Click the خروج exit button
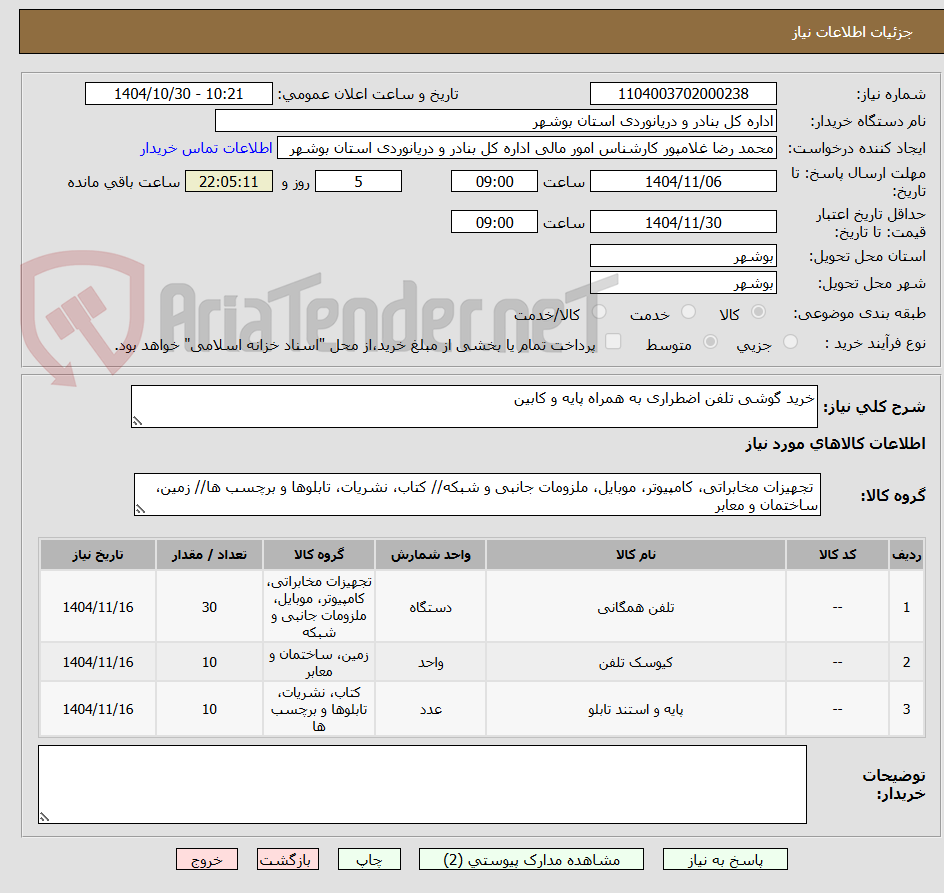The height and width of the screenshot is (893, 944). click(x=207, y=859)
